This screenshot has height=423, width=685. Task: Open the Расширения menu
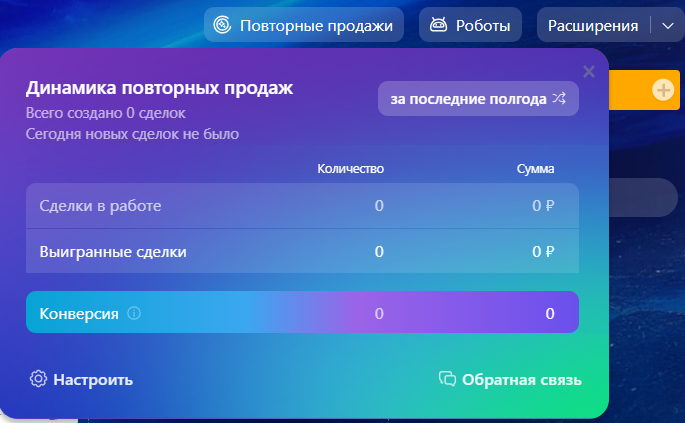pos(593,25)
